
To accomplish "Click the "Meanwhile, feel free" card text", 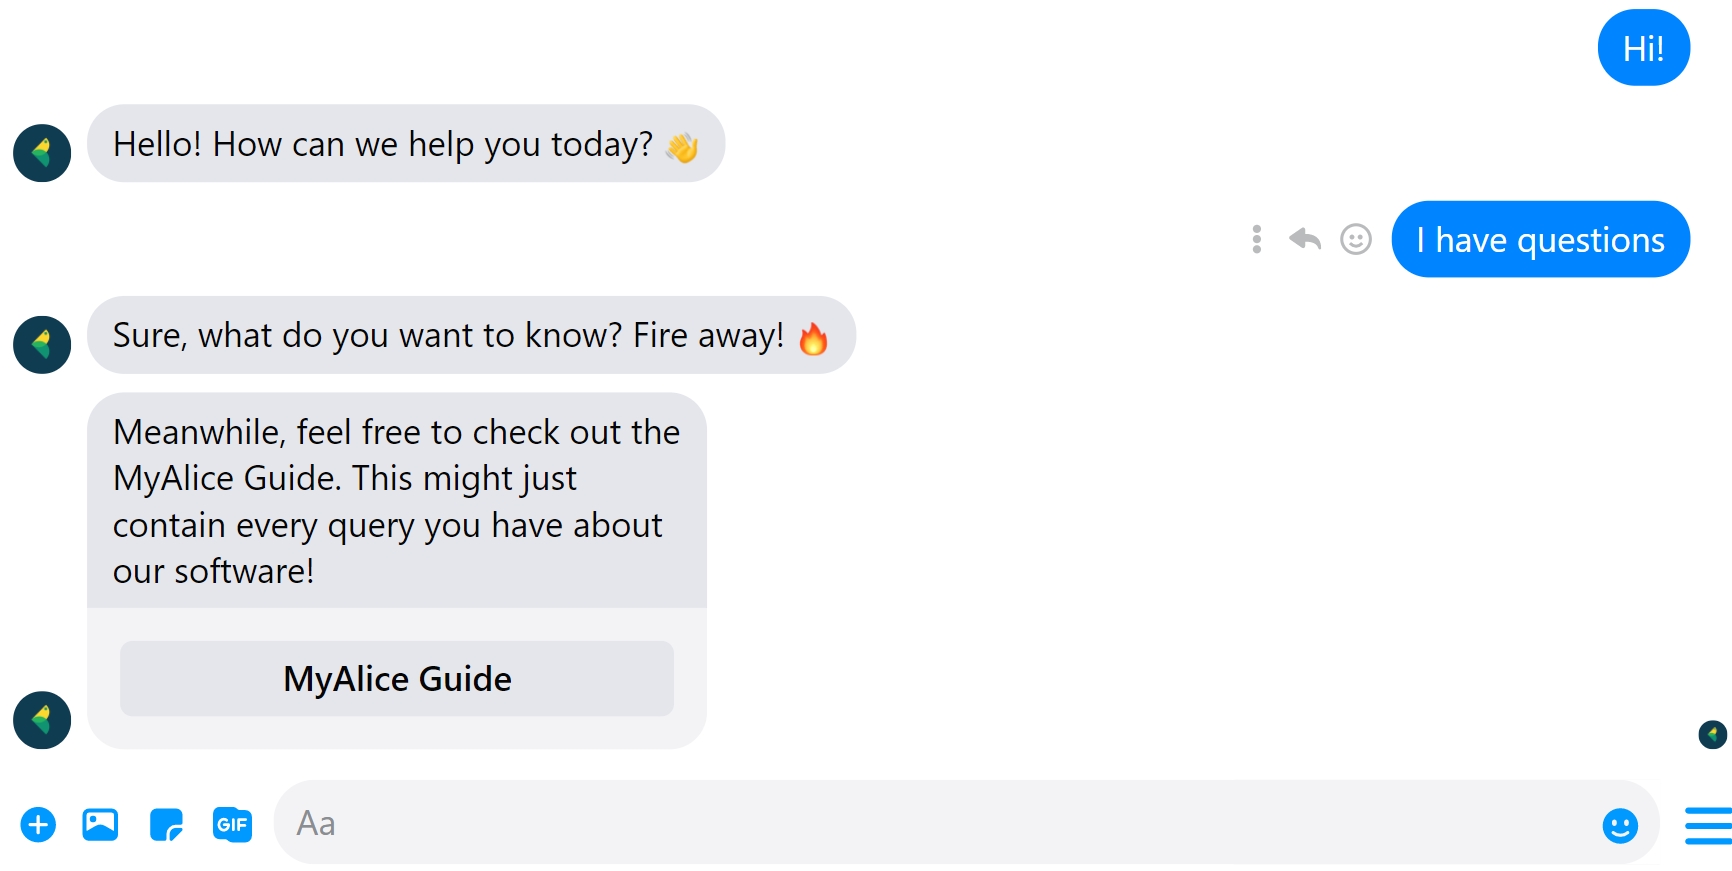I will 396,501.
